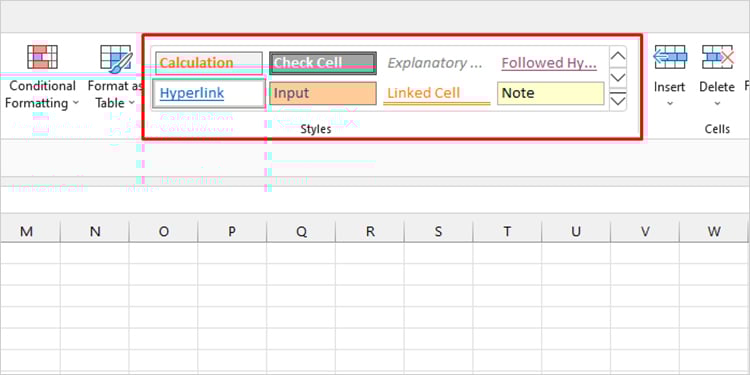Open the Insert dropdown arrow
The height and width of the screenshot is (375, 750).
670,103
